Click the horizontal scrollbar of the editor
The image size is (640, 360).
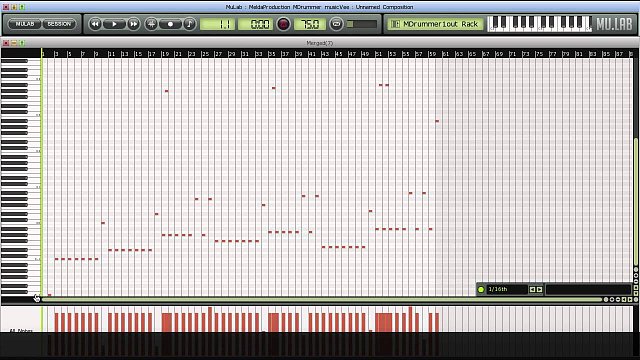tap(322, 300)
